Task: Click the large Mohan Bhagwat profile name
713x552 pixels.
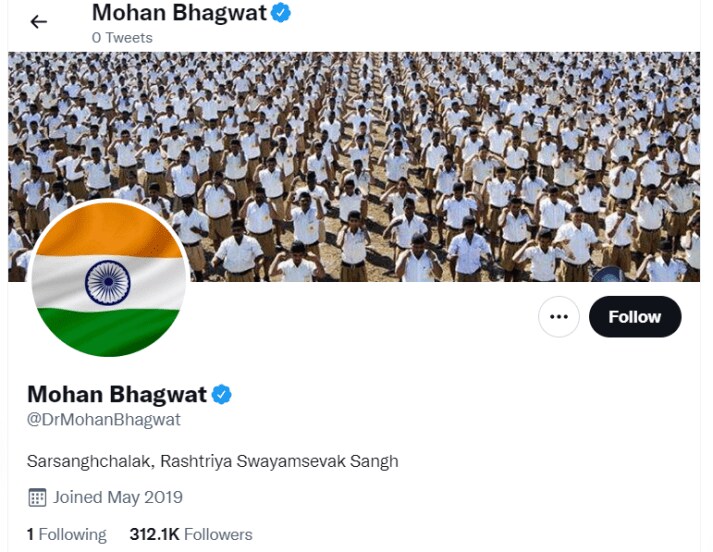Action: point(117,394)
